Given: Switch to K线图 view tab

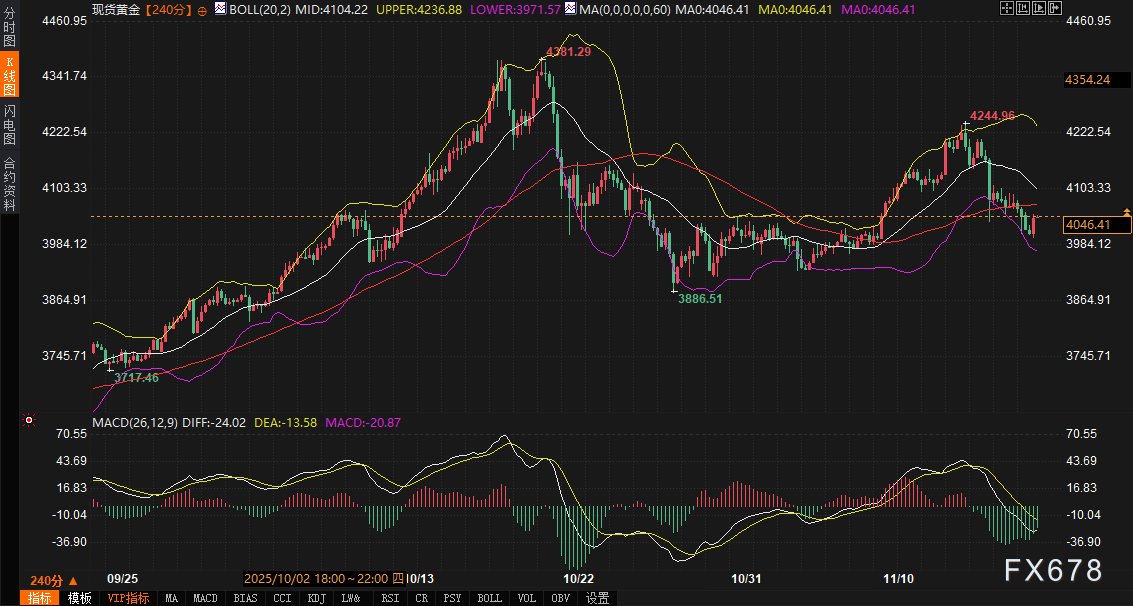Looking at the screenshot, I should pyautogui.click(x=10, y=76).
